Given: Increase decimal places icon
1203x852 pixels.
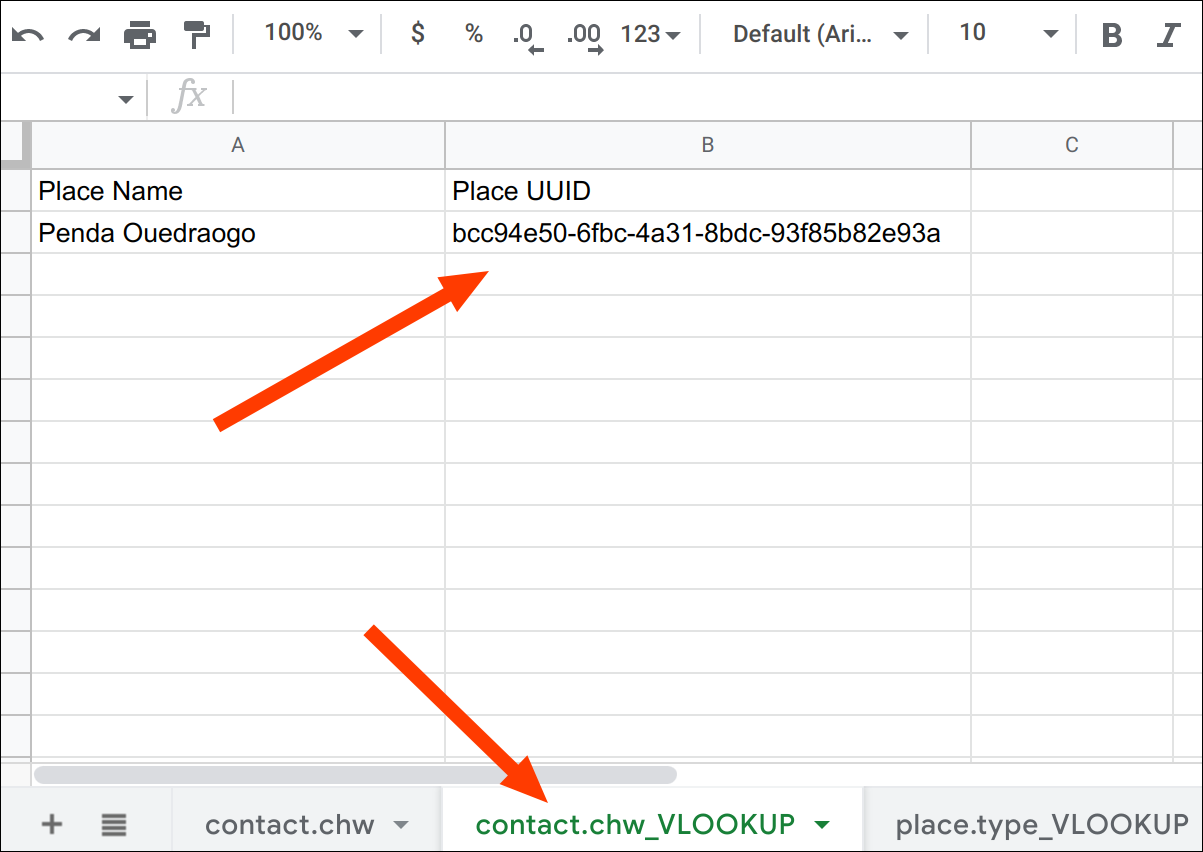Looking at the screenshot, I should 585,36.
